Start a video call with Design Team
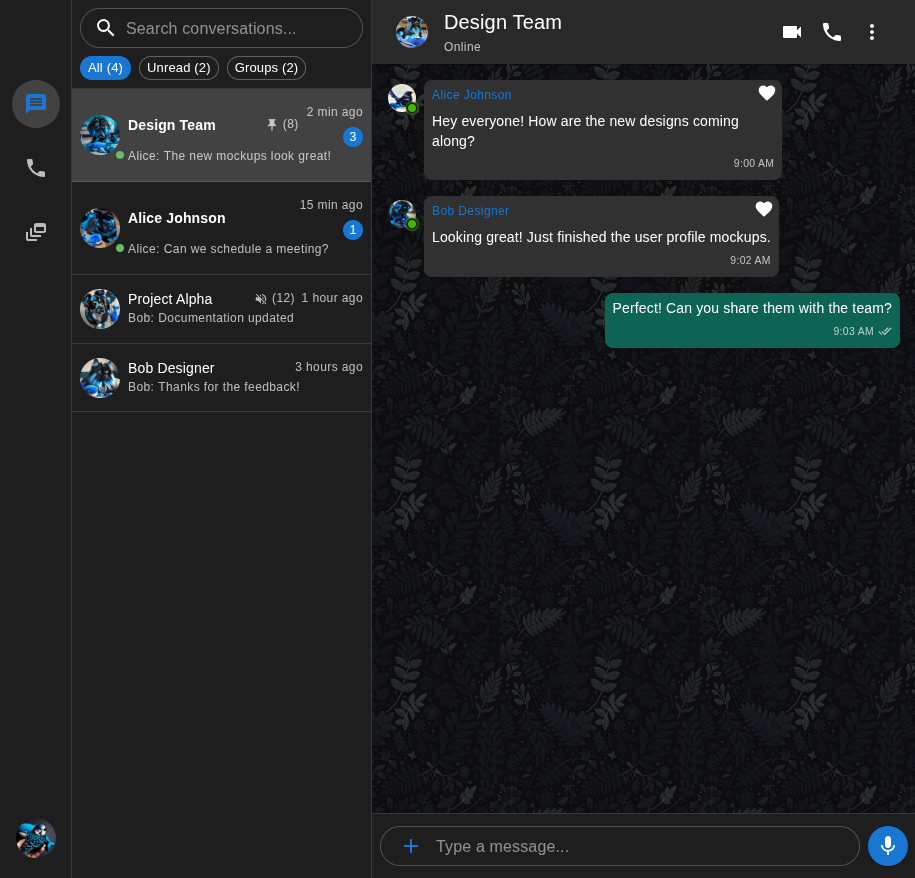Screen dimensions: 915x878 (792, 32)
